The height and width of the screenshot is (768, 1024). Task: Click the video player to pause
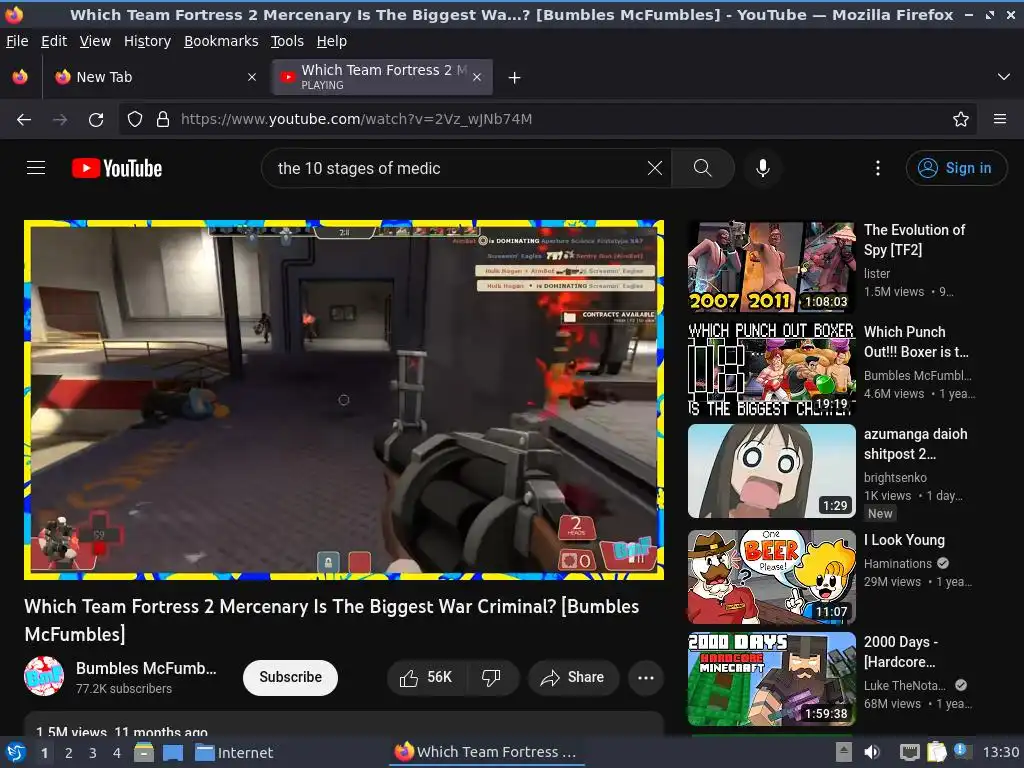tap(344, 400)
